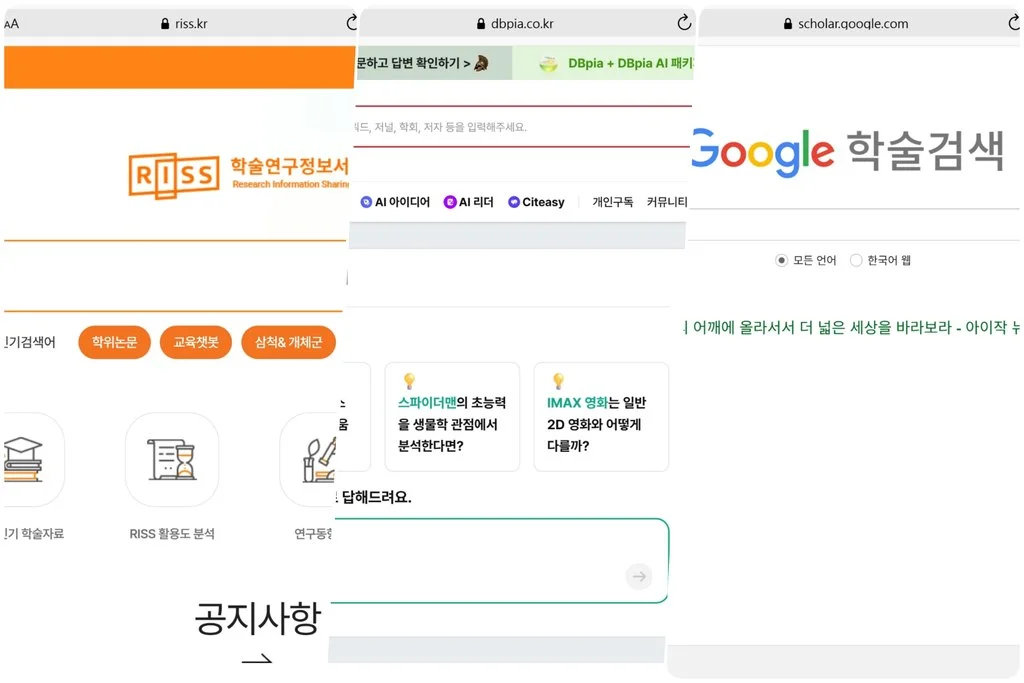Click scholar.google.com URL text

[x=852, y=24]
